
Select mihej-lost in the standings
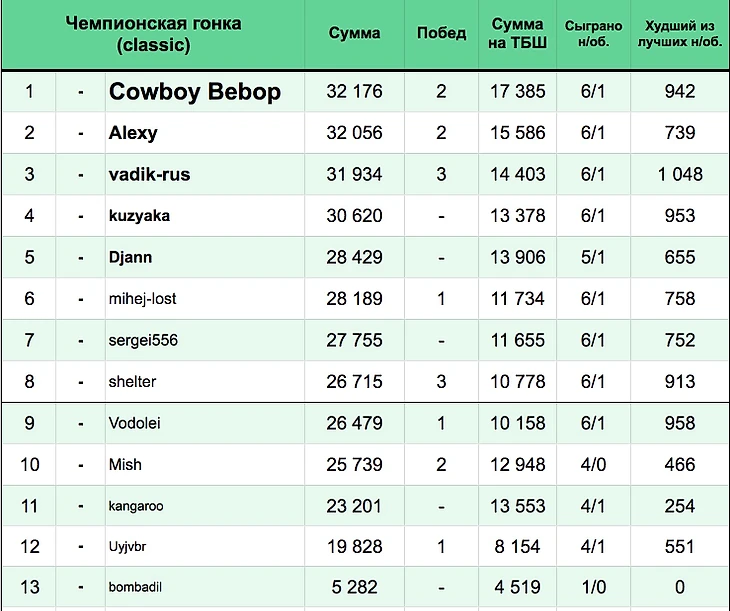tap(143, 299)
